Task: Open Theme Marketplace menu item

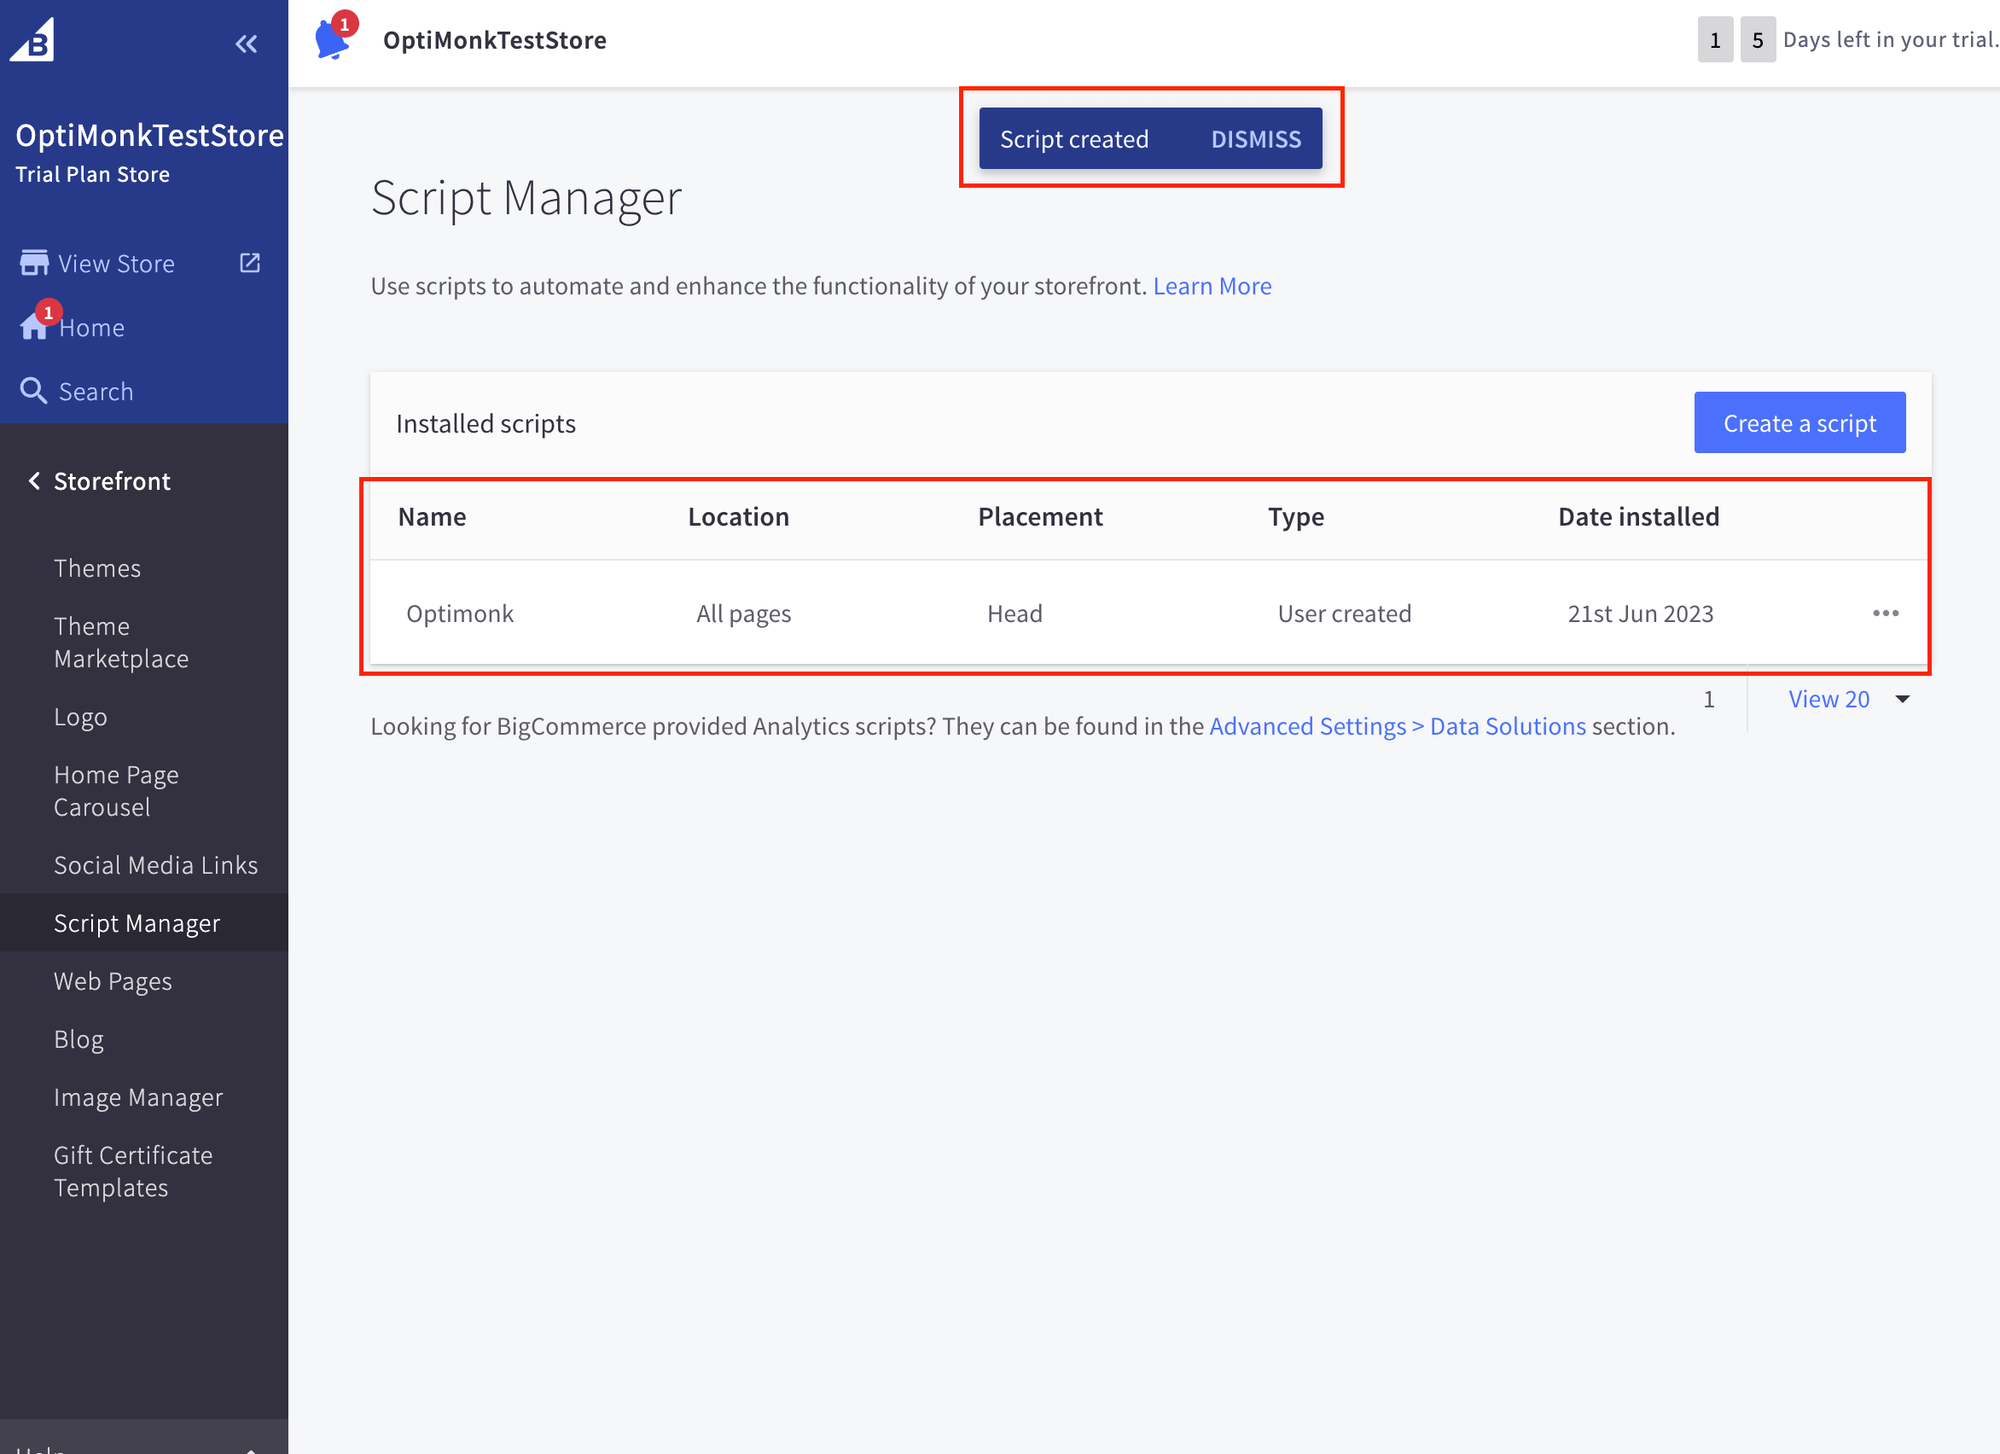Action: [121, 642]
